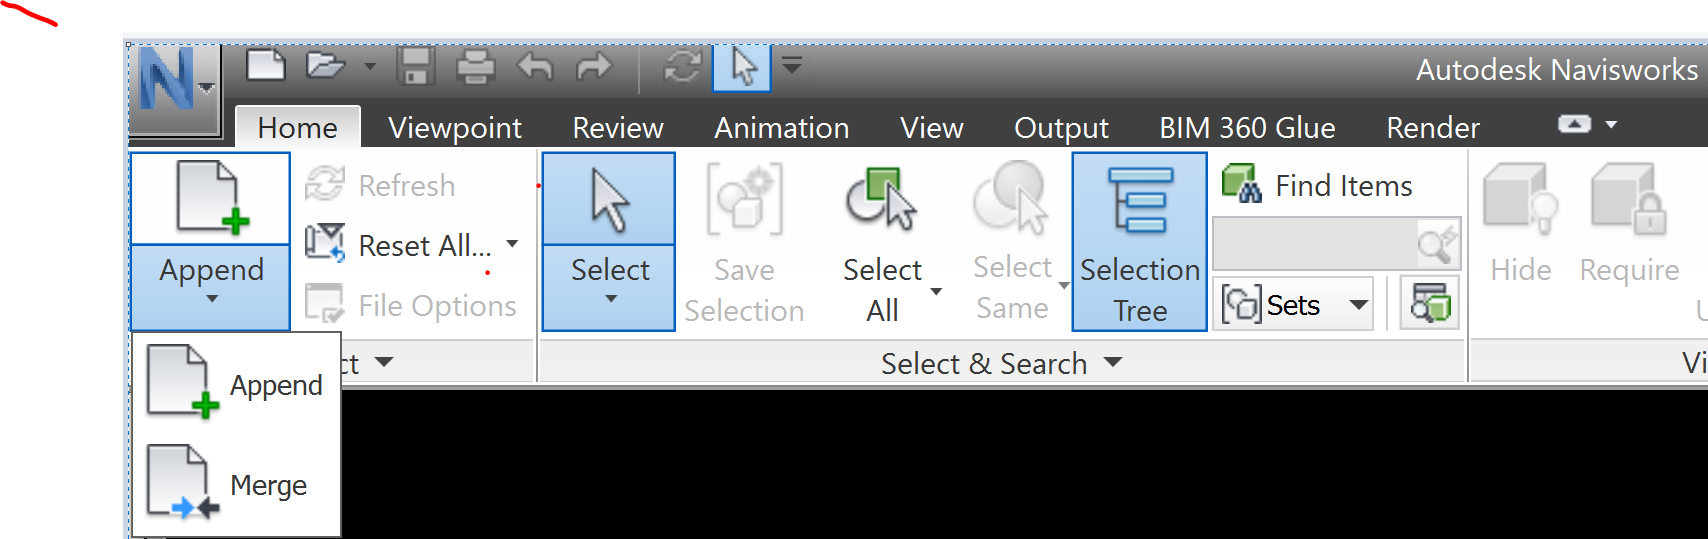Click the Print icon in quick access toolbar
Image resolution: width=1708 pixels, height=539 pixels.
[x=475, y=67]
